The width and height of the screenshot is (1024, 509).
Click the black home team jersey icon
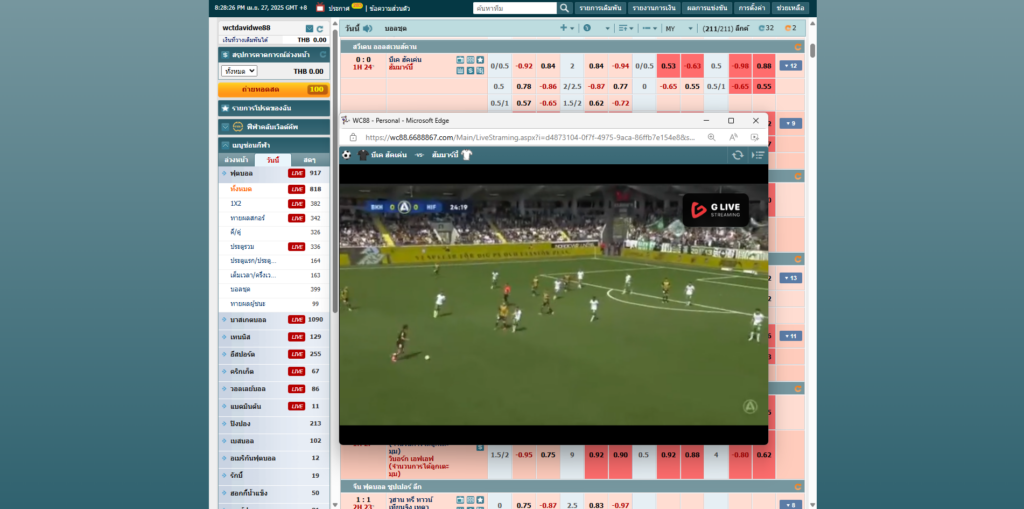click(363, 155)
